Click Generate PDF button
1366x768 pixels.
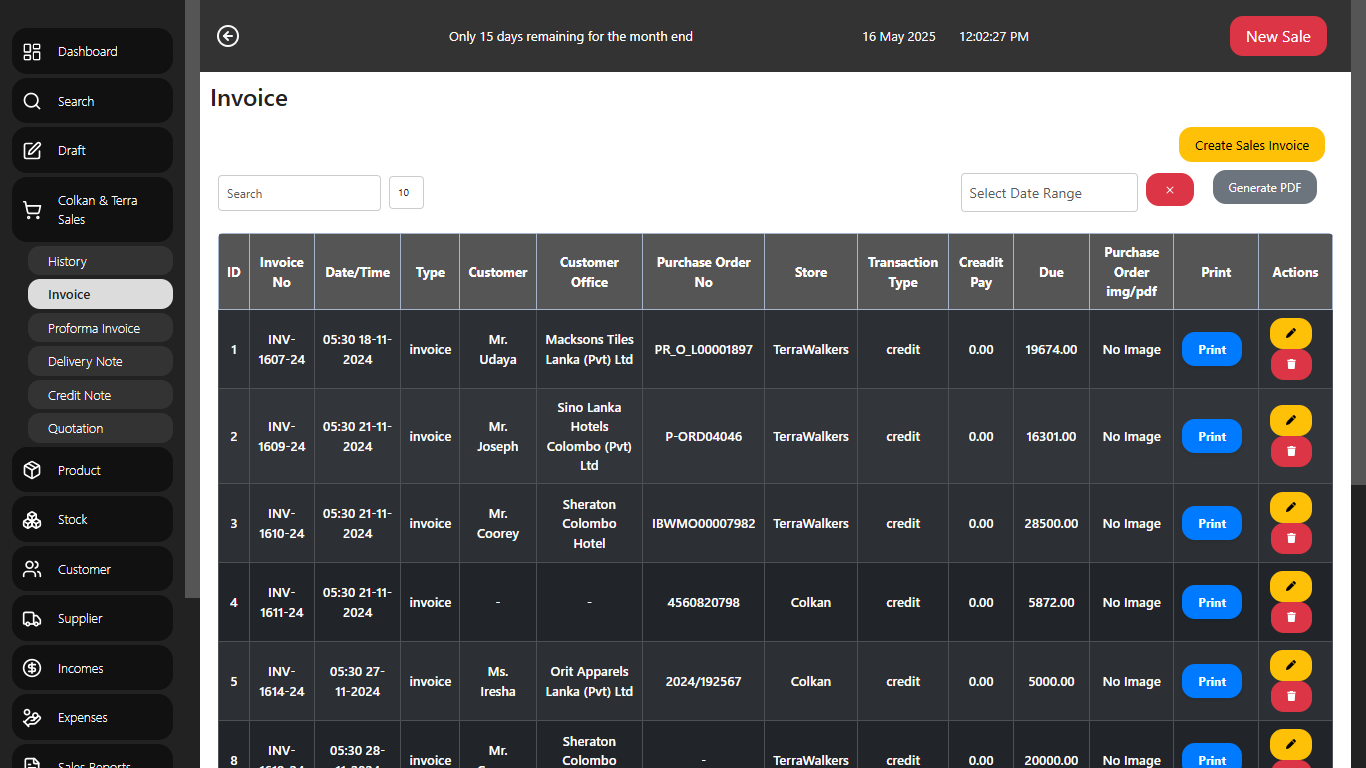point(1265,187)
